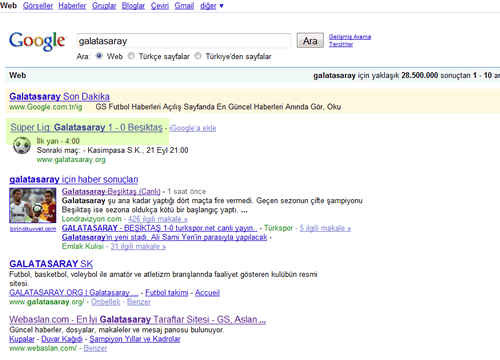
Task: Open Önbellek cached link for galatasaray.org
Action: pyautogui.click(x=105, y=302)
